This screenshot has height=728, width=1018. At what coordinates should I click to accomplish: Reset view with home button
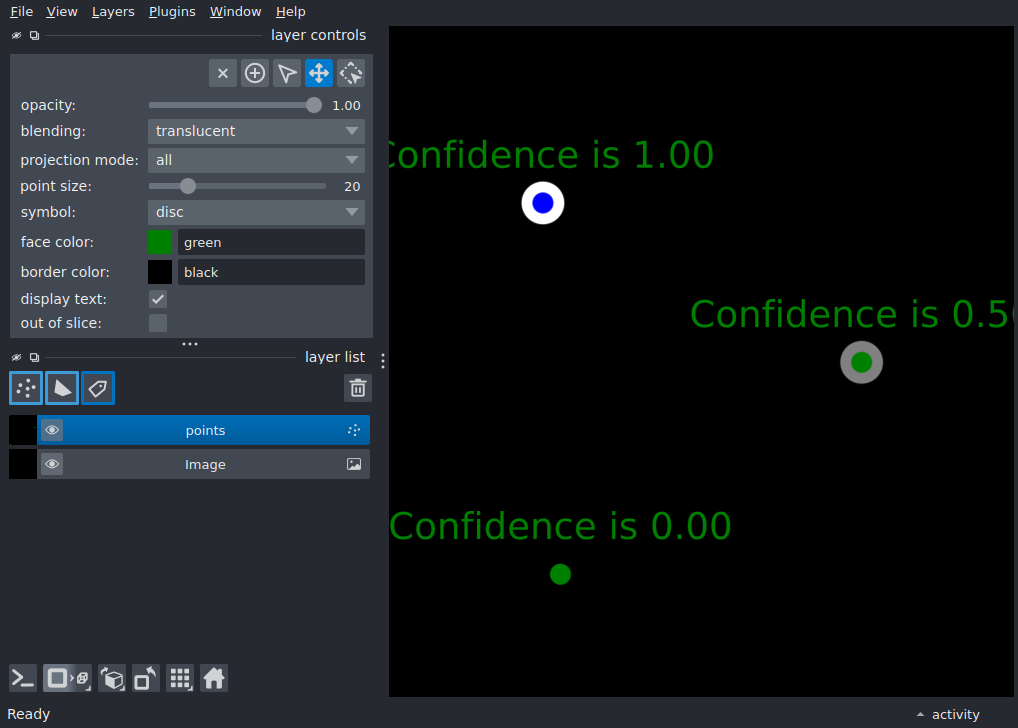(x=214, y=679)
